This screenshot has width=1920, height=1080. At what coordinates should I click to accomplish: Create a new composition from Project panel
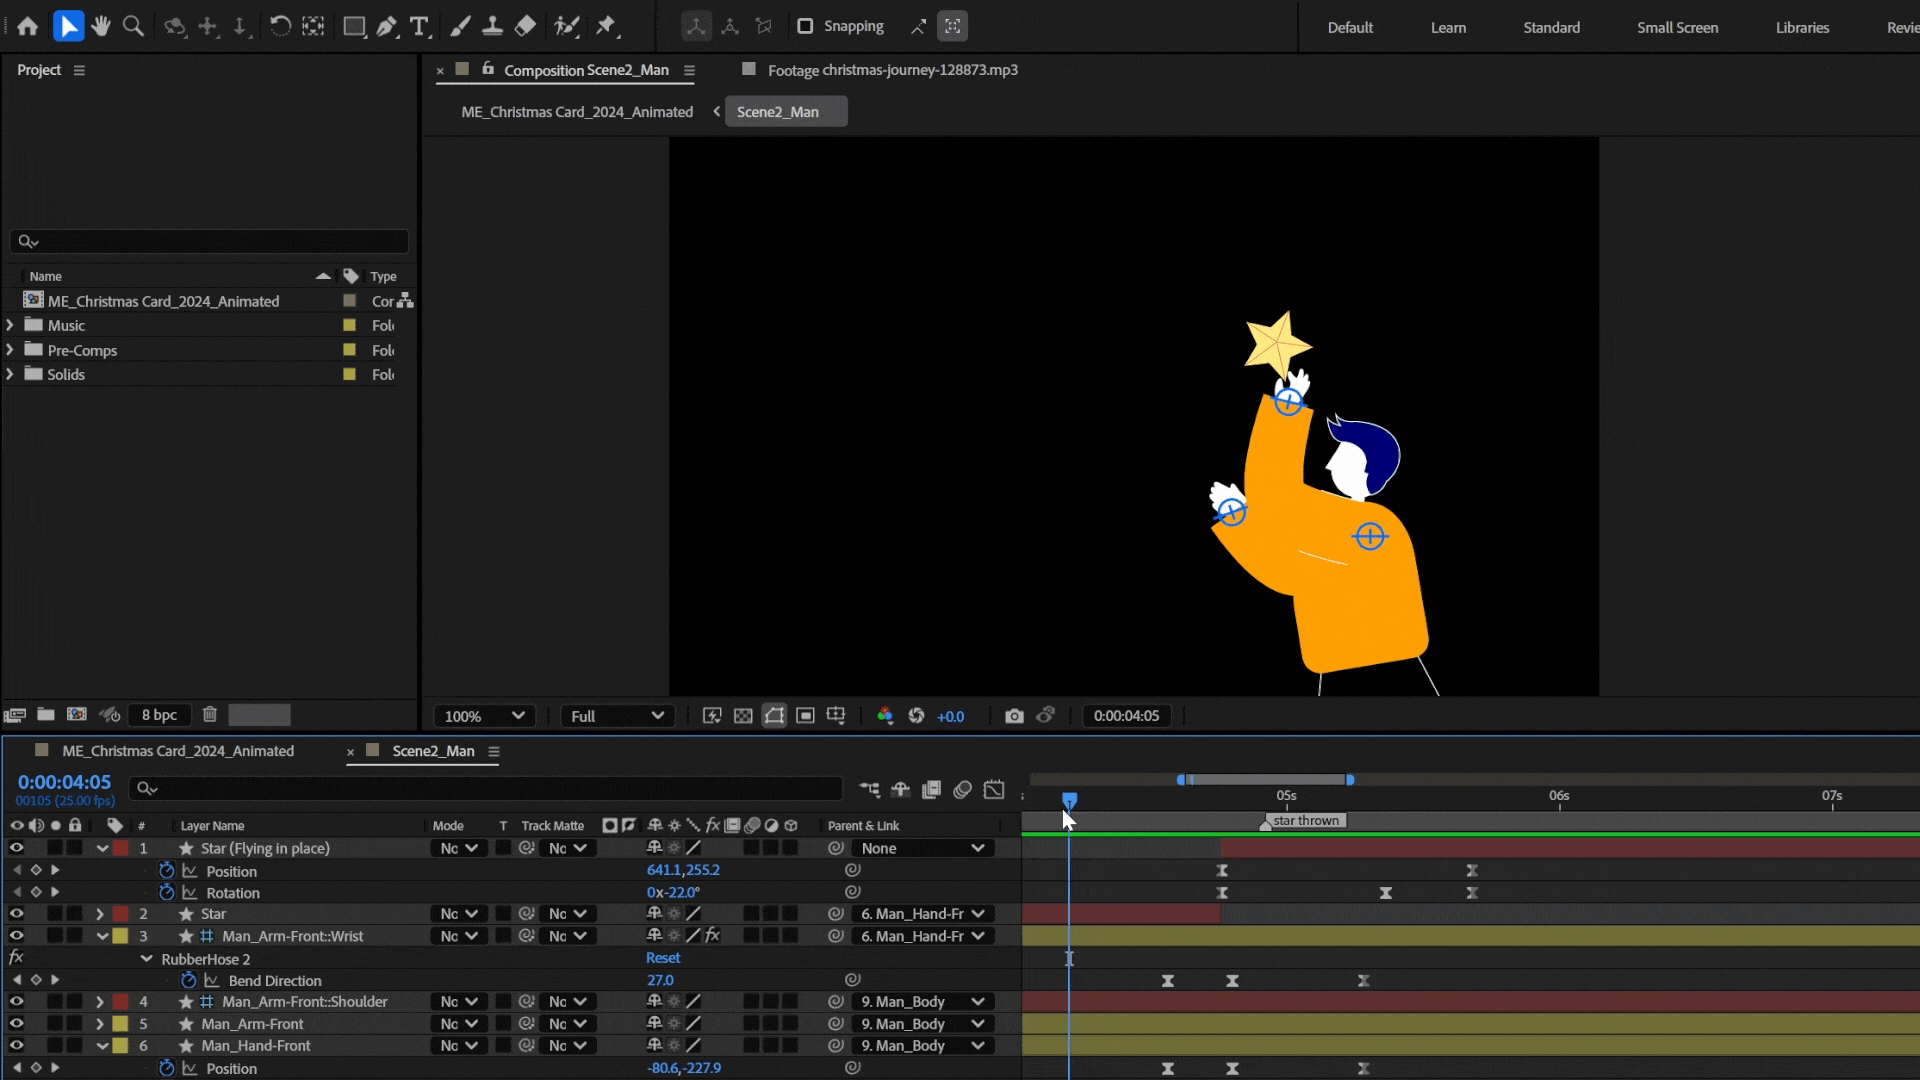click(77, 715)
